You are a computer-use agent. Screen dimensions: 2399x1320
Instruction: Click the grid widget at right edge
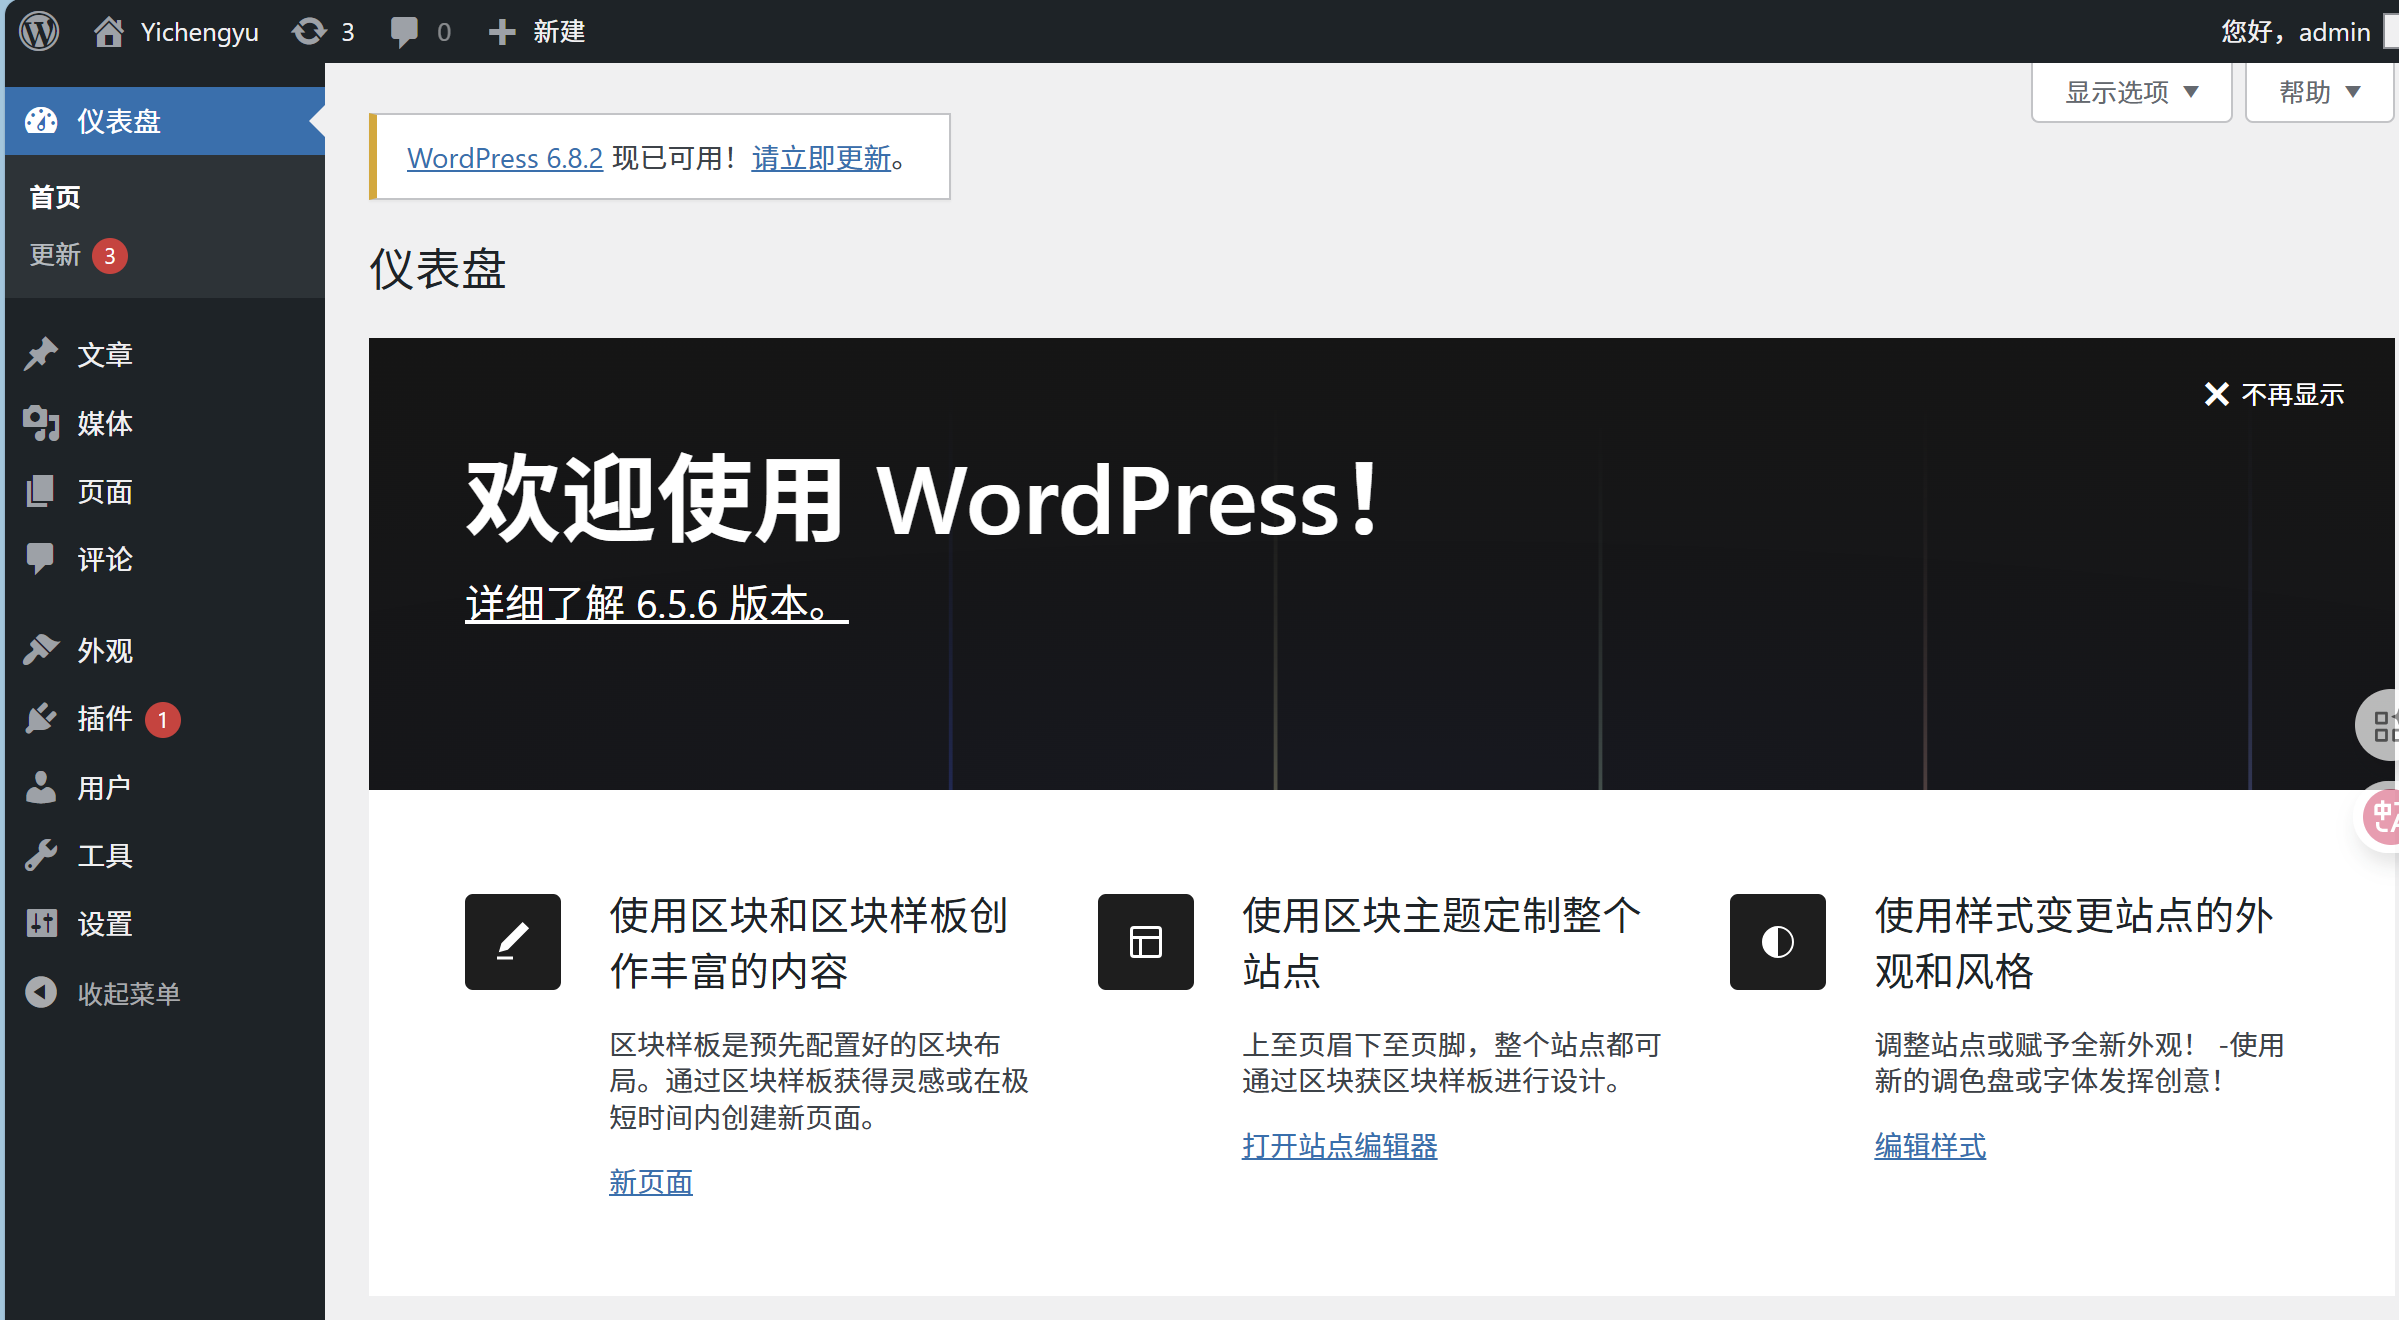[x=2382, y=726]
